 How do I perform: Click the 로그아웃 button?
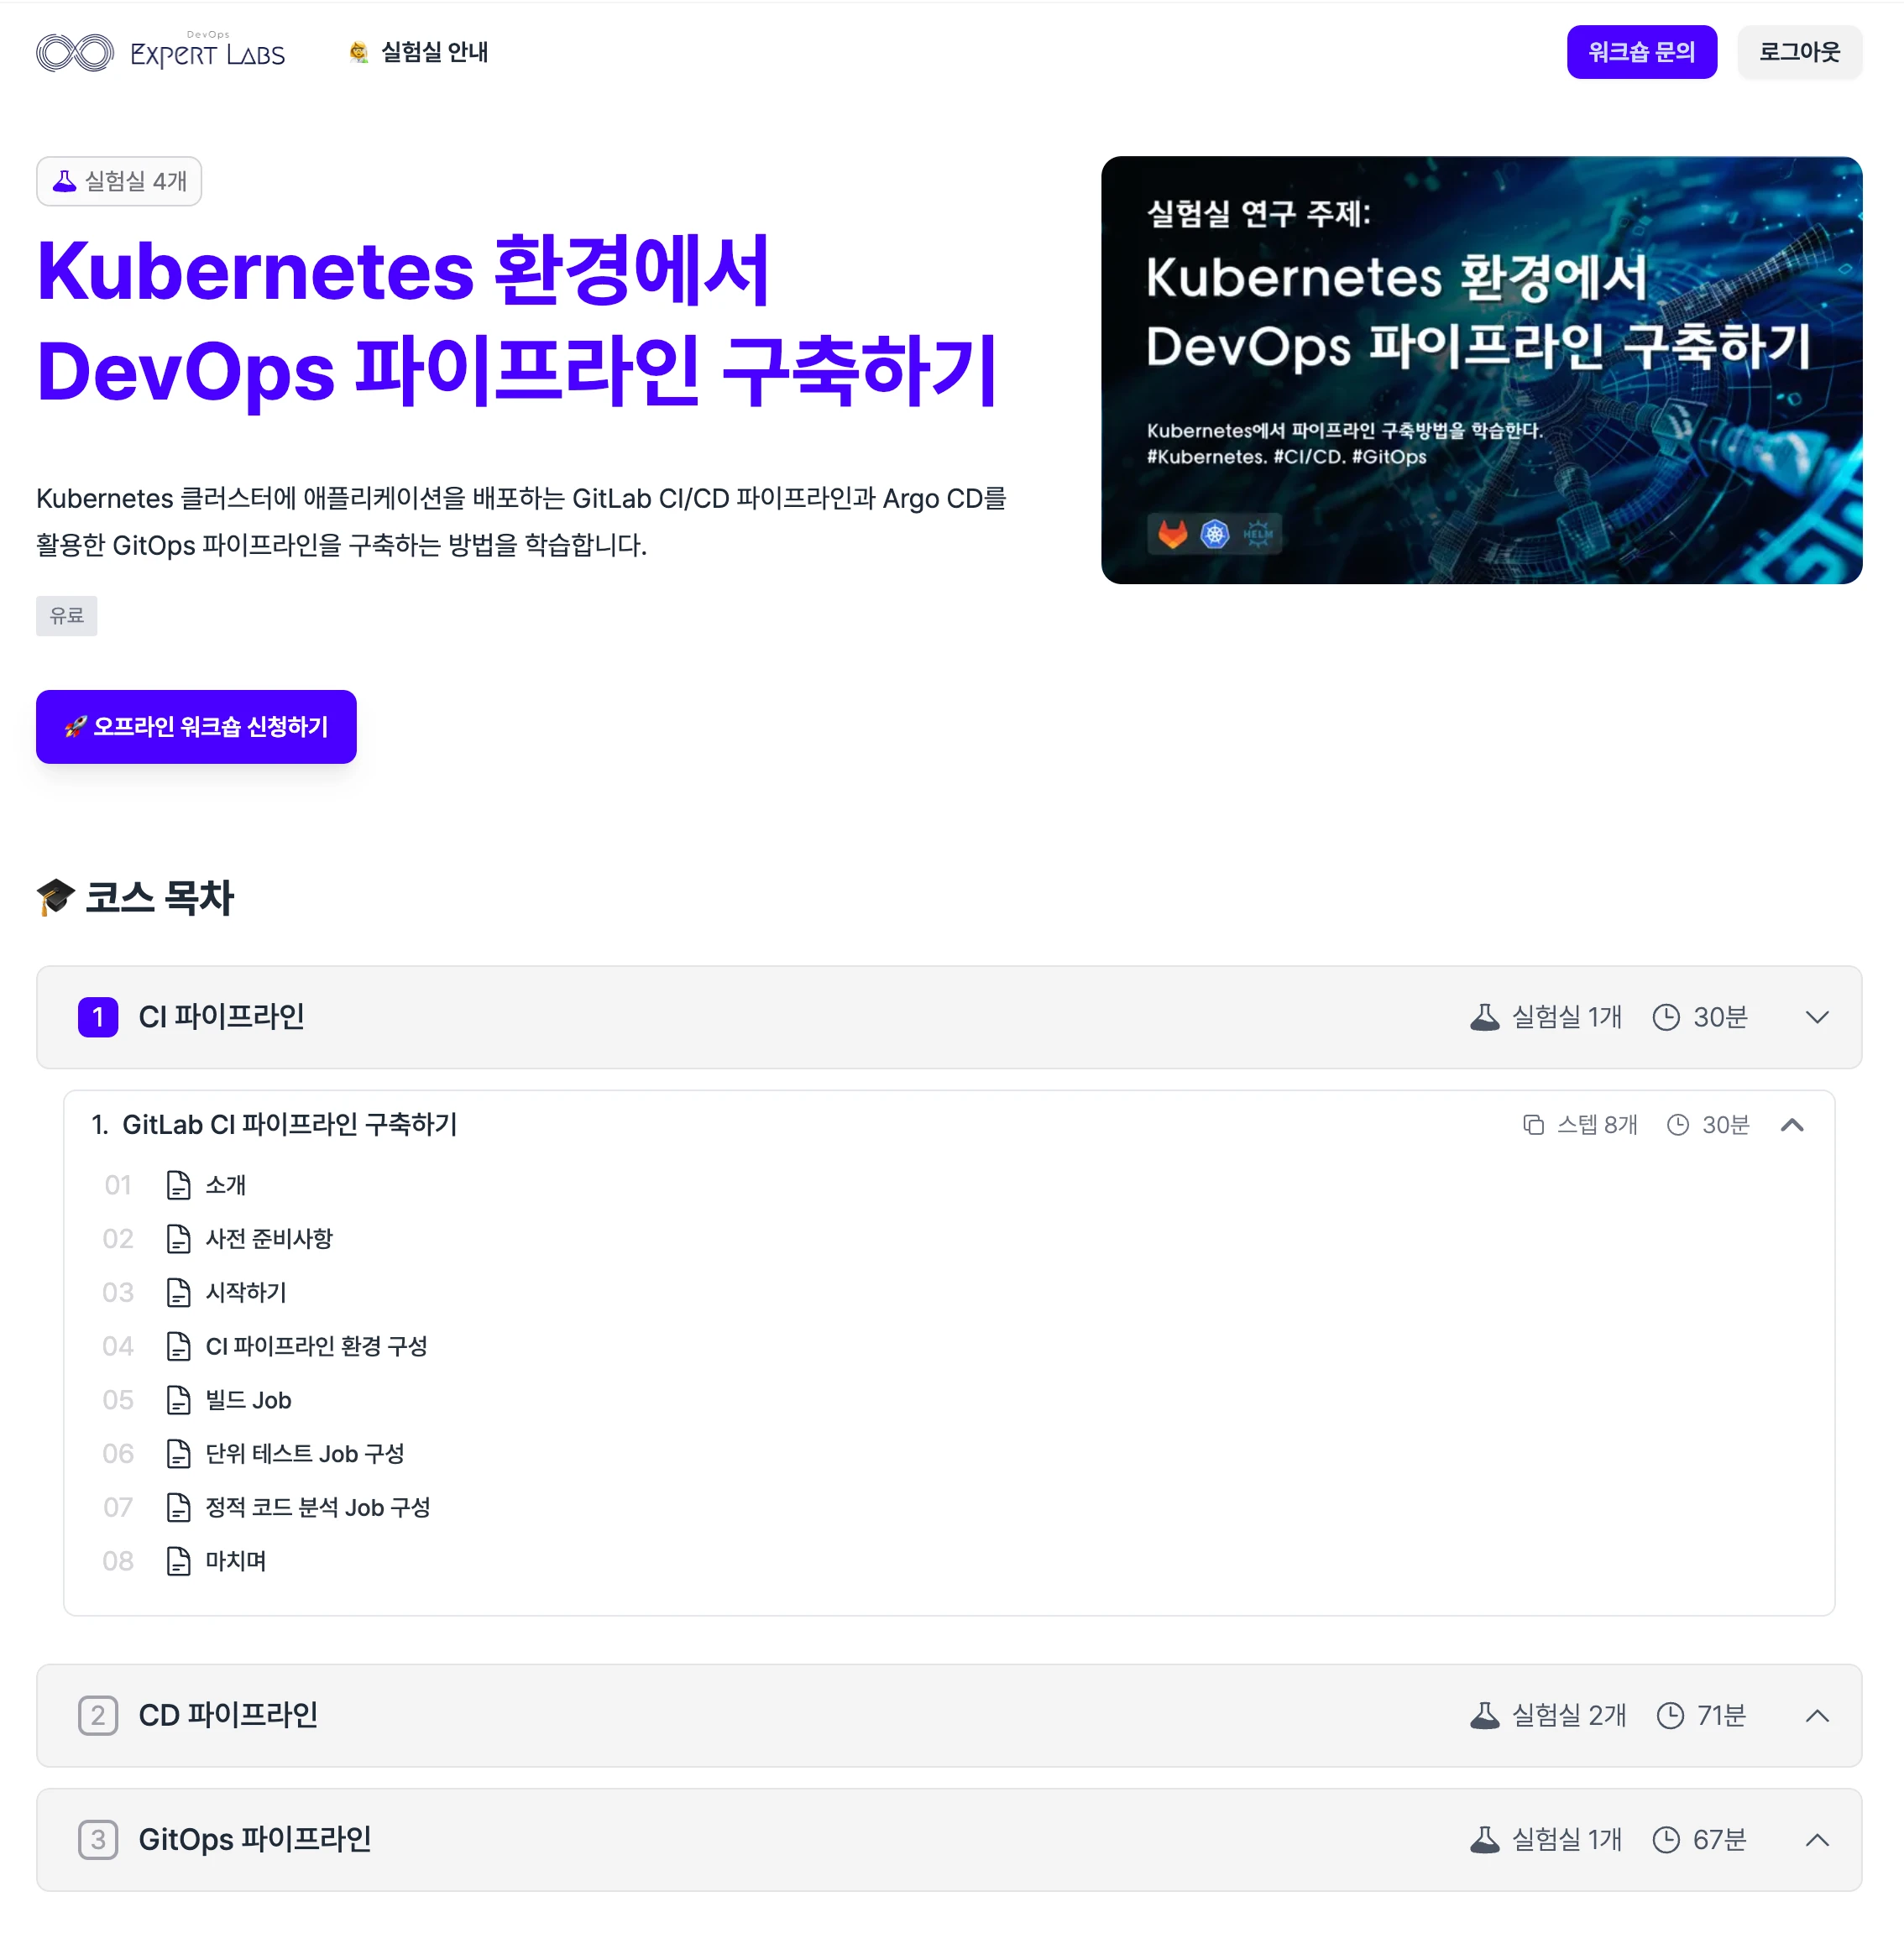1799,52
